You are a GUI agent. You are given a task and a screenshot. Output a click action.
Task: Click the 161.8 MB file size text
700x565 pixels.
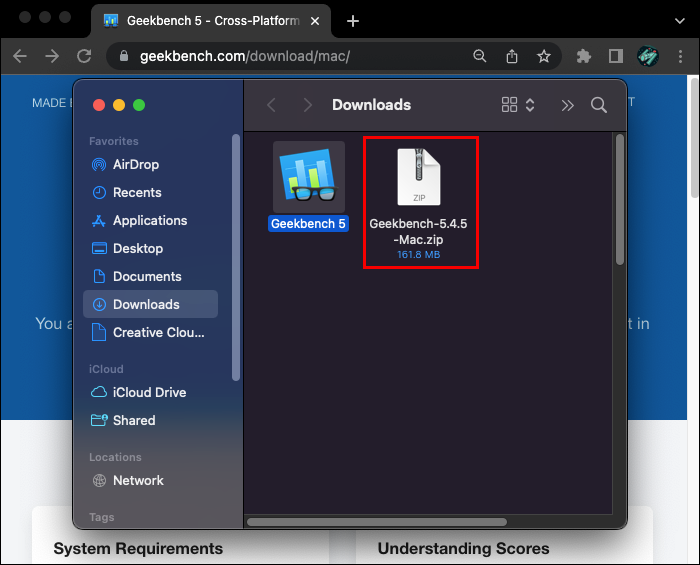tap(419, 255)
